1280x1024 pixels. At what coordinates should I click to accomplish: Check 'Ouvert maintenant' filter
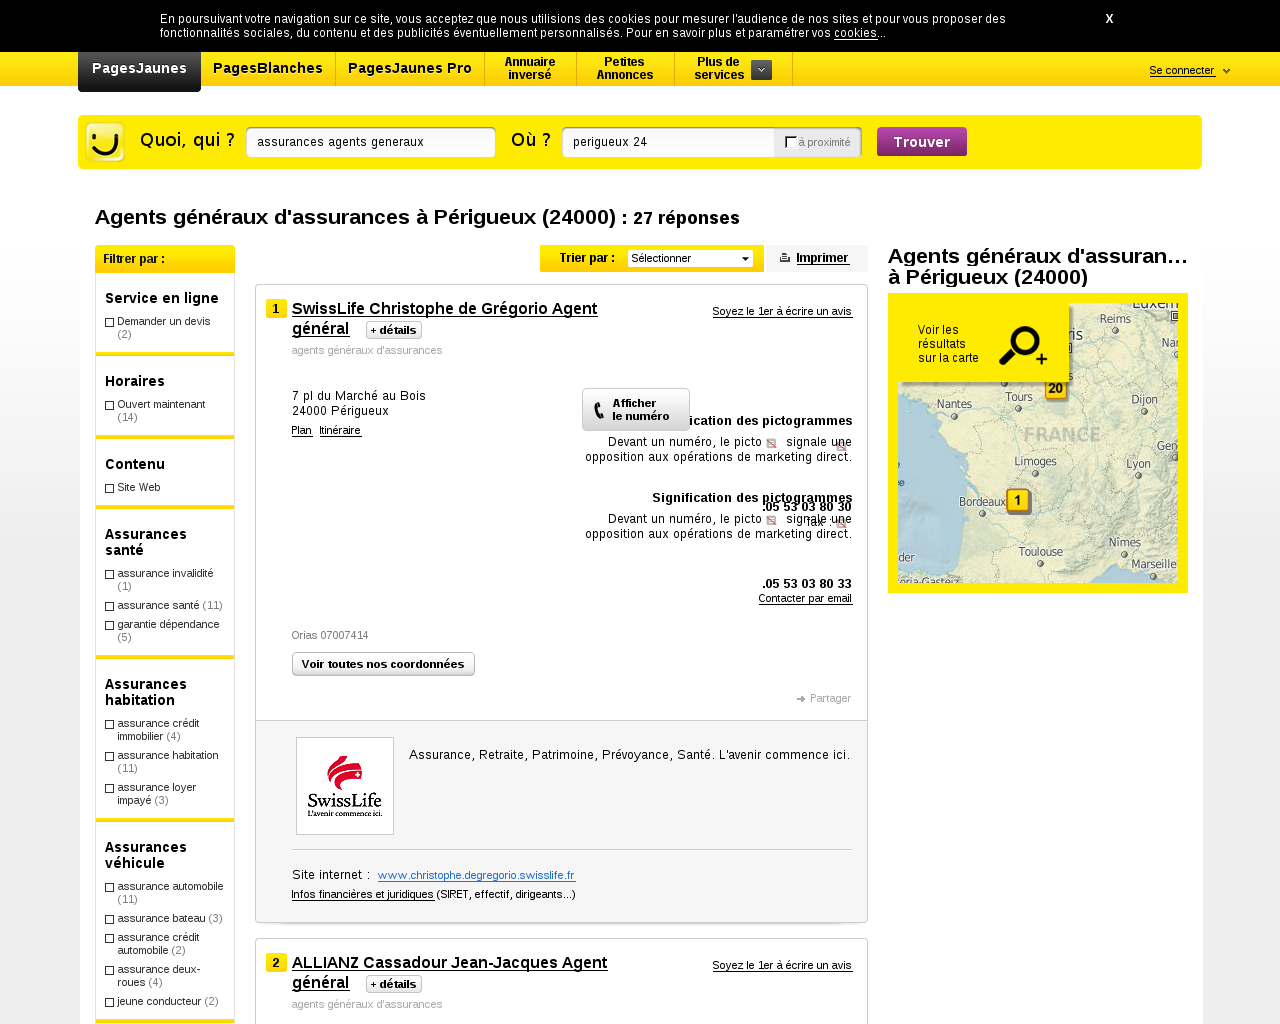click(110, 405)
